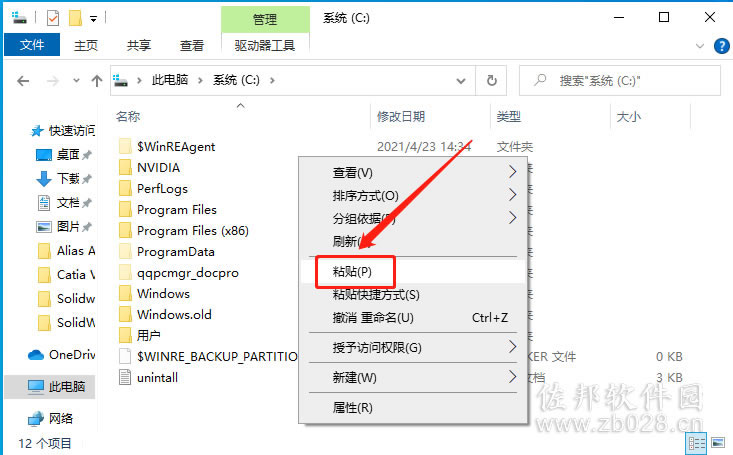The width and height of the screenshot is (733, 455).
Task: Select 快速访问 in navigation pane
Action: point(63,130)
